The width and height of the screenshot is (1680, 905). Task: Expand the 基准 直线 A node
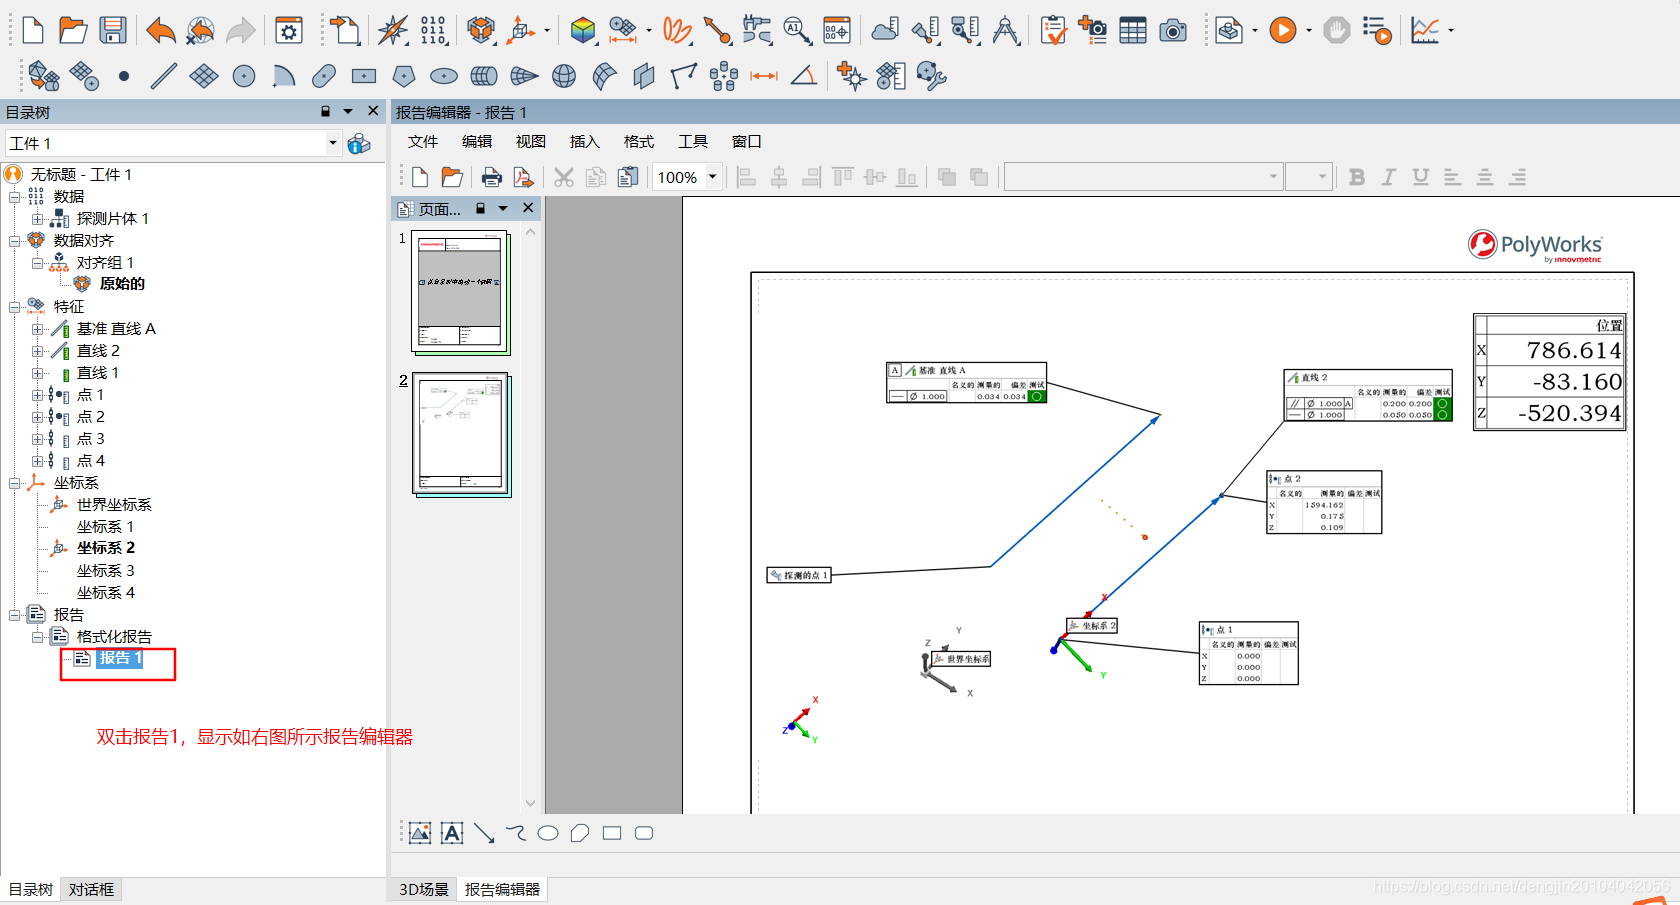coord(37,328)
